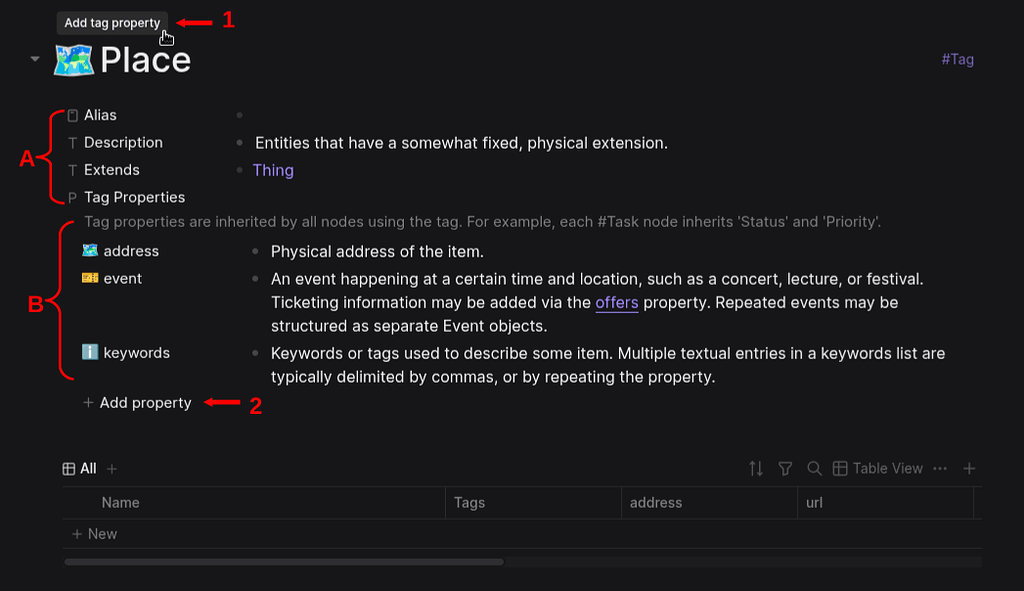Click the horizontal scrollbar under the table

click(284, 562)
